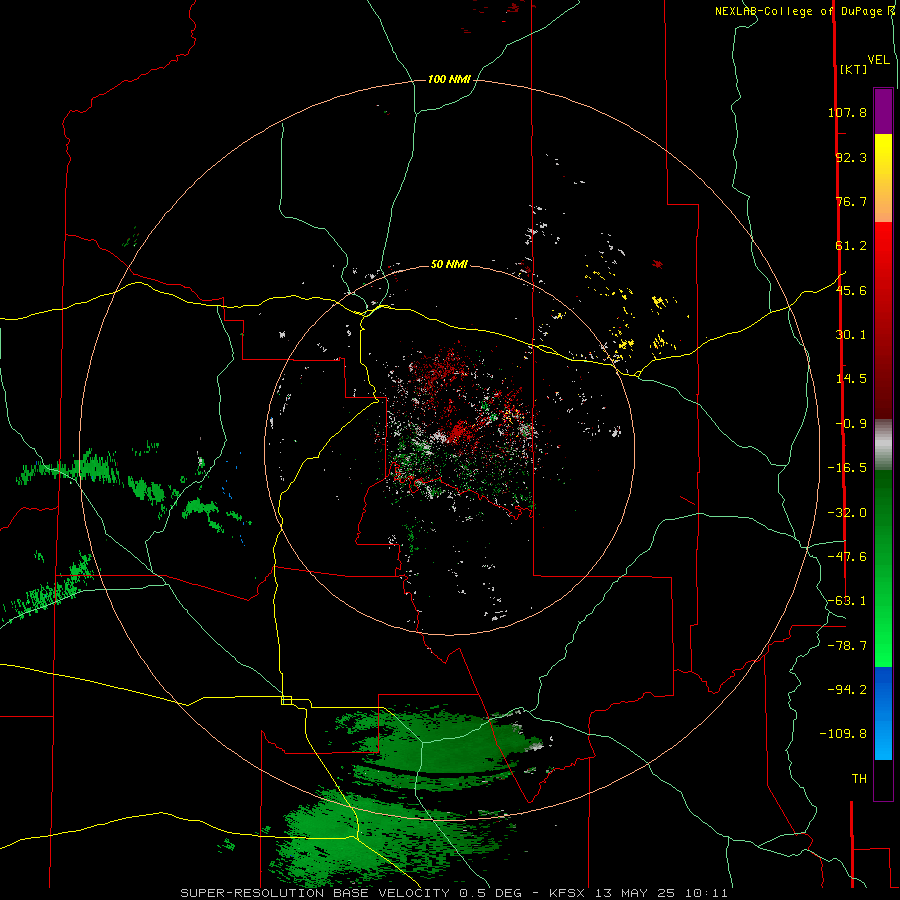Click the "14.5" scale value

pyautogui.click(x=851, y=379)
